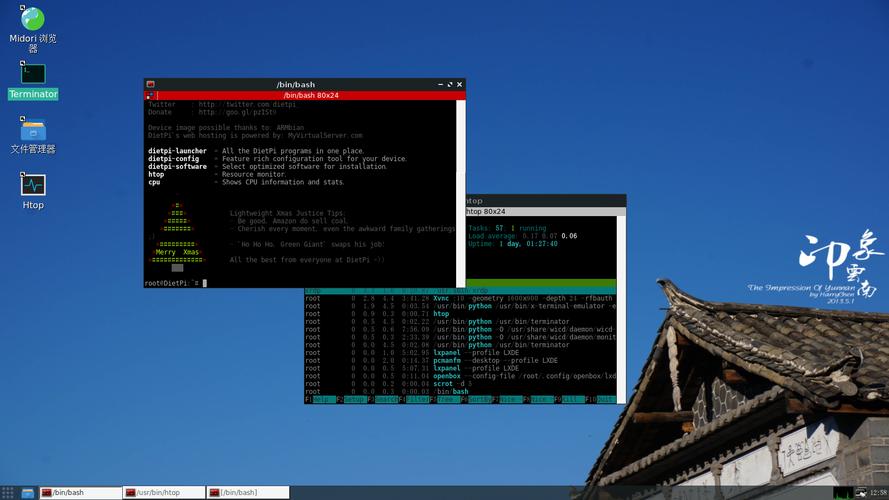Click the network monitor tray icon
889x500 pixels.
click(x=861, y=493)
